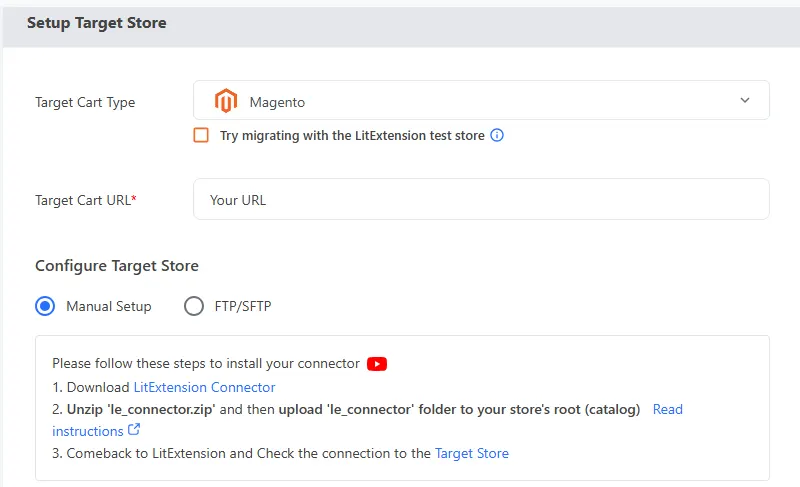
Task: Click the Target Cart URL label
Action: point(86,200)
